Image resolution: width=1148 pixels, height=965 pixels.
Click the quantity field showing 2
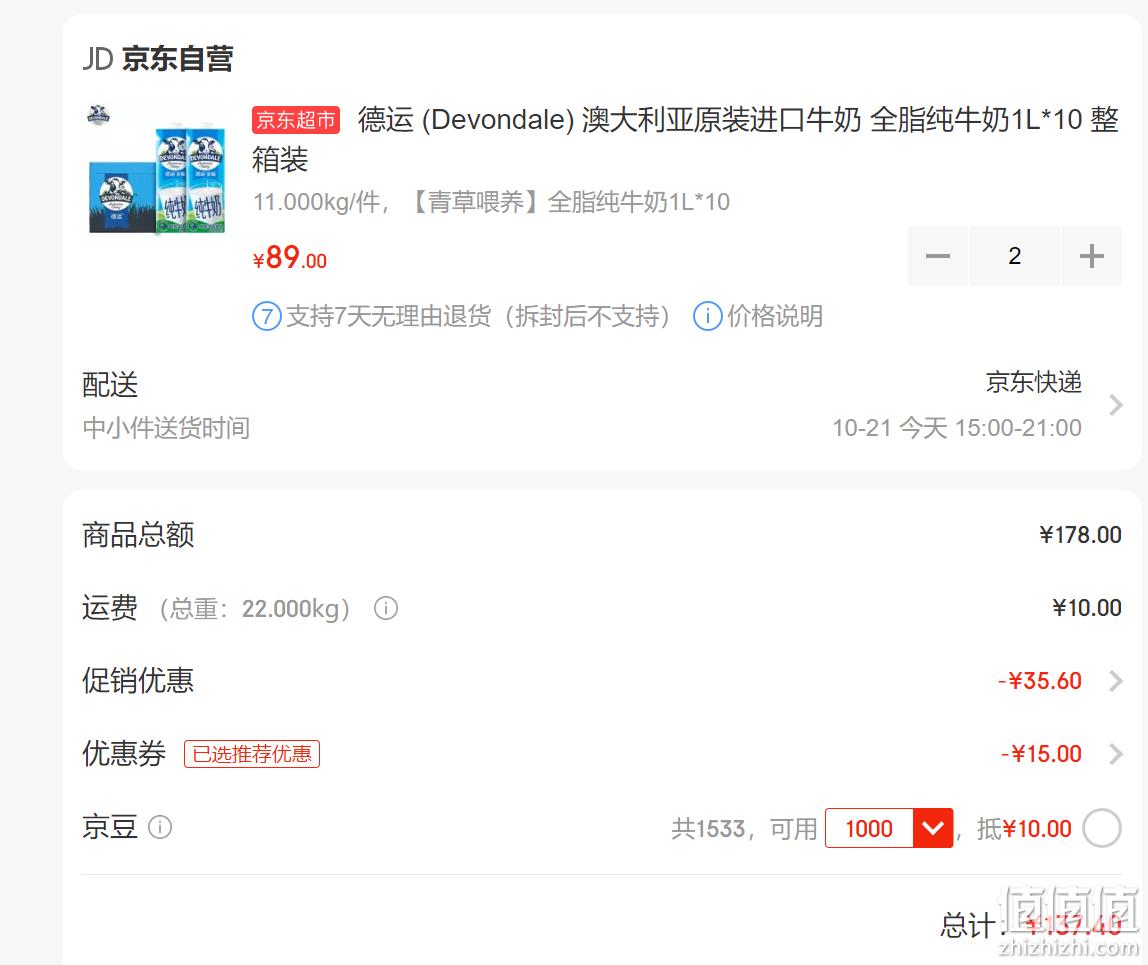pos(1014,256)
